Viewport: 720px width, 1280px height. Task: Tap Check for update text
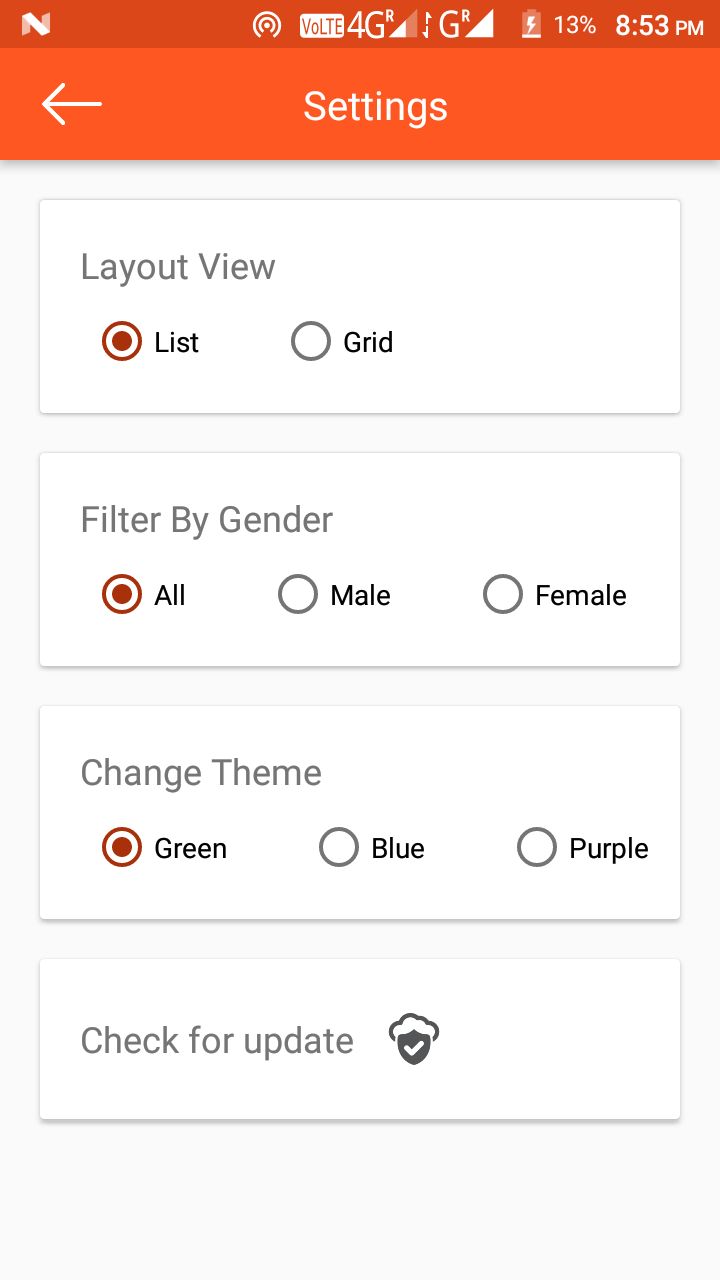[217, 1041]
